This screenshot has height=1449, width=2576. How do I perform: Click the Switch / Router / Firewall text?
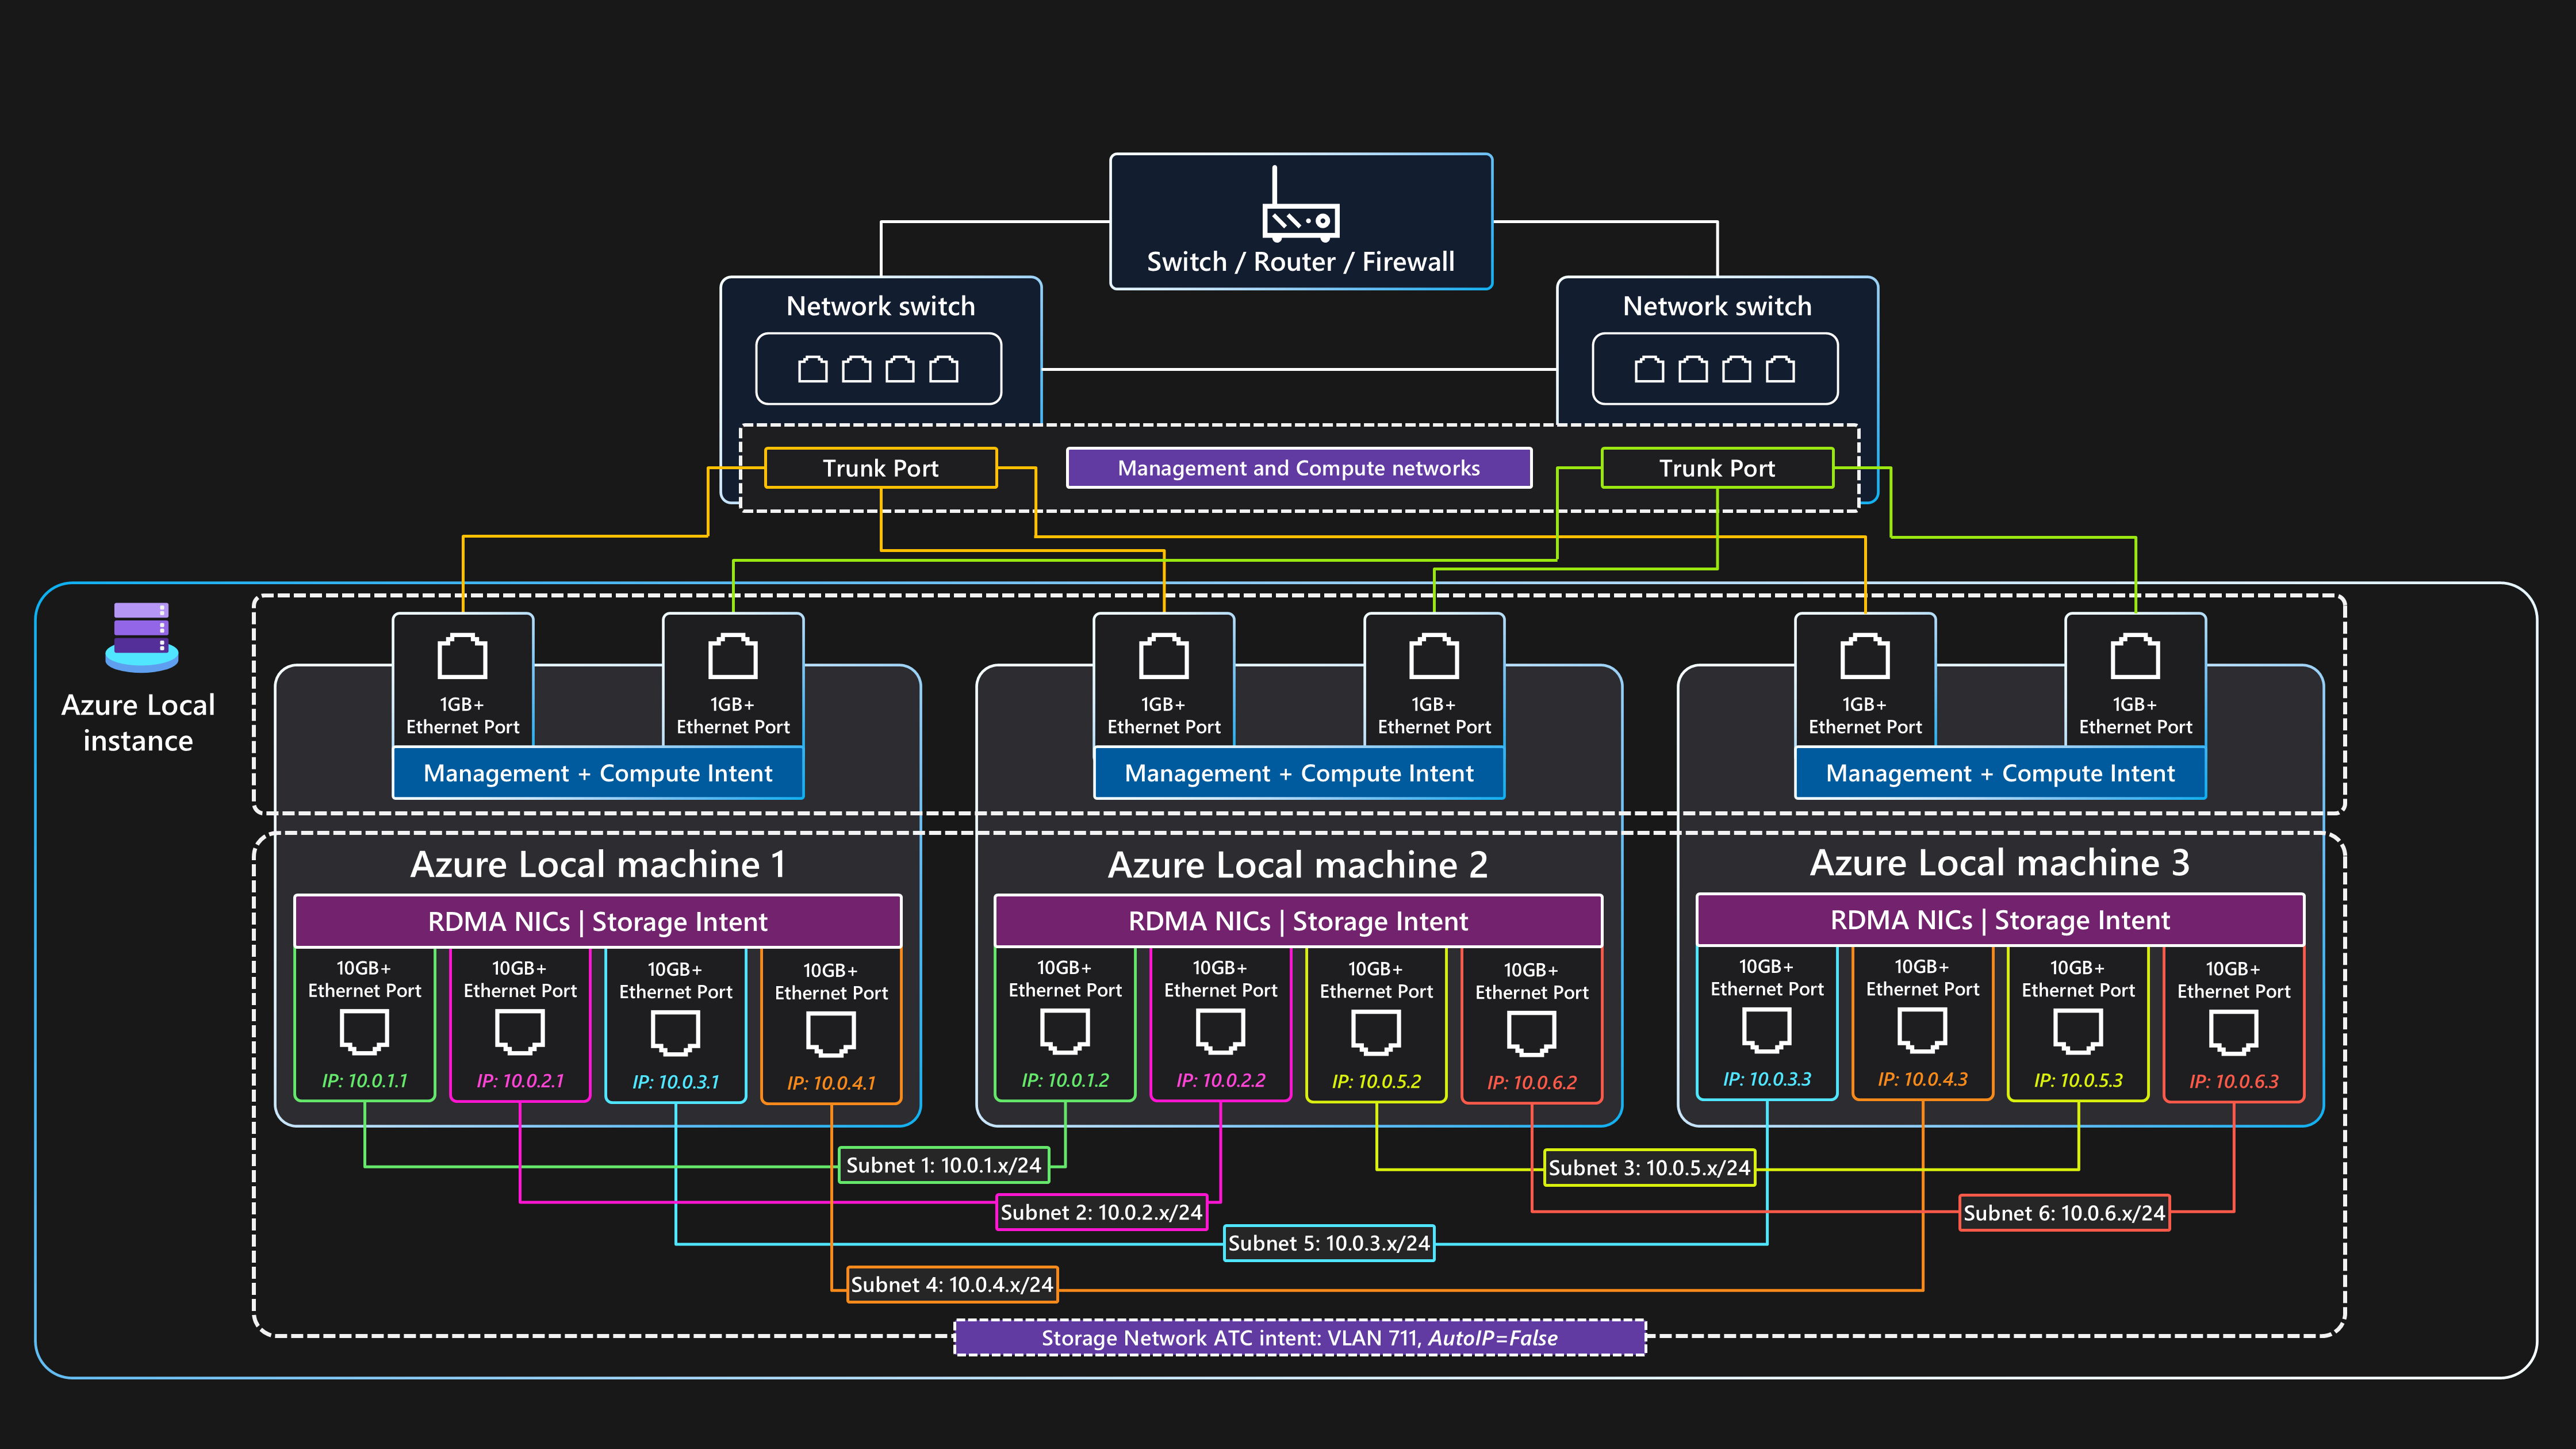1301,262
